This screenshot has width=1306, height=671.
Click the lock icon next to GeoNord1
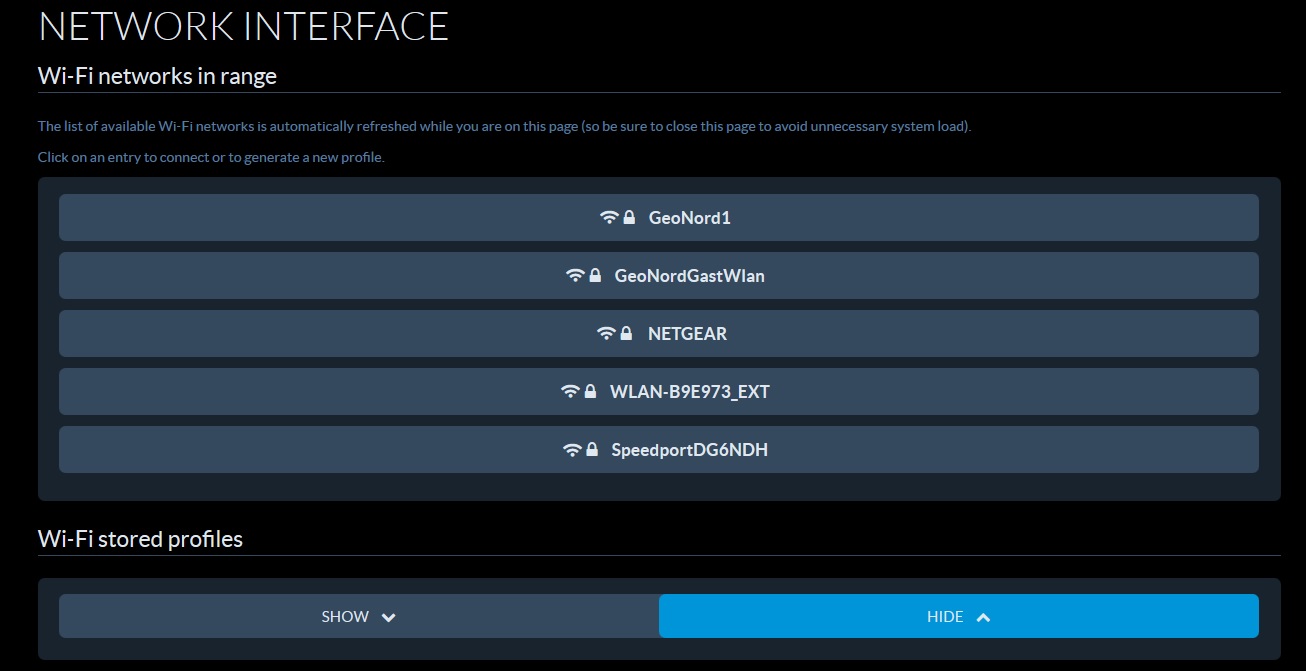629,217
